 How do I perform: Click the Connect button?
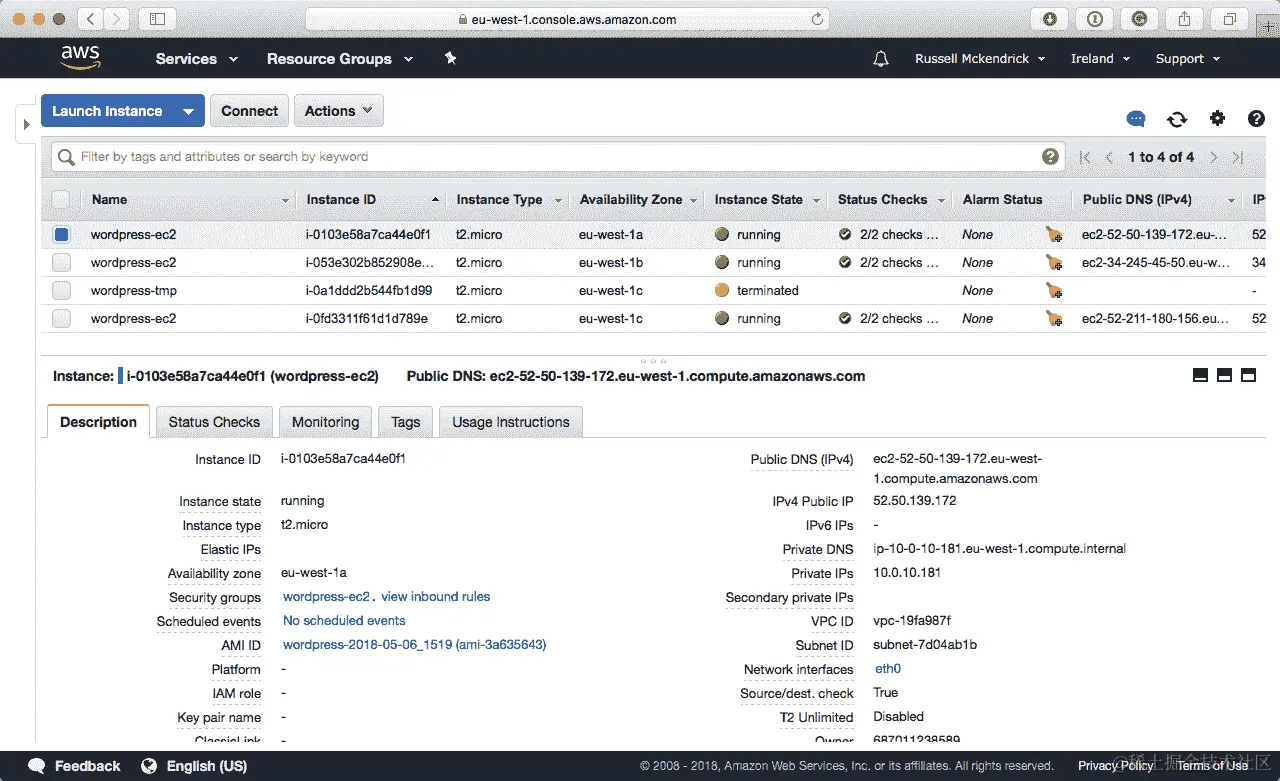pyautogui.click(x=250, y=111)
